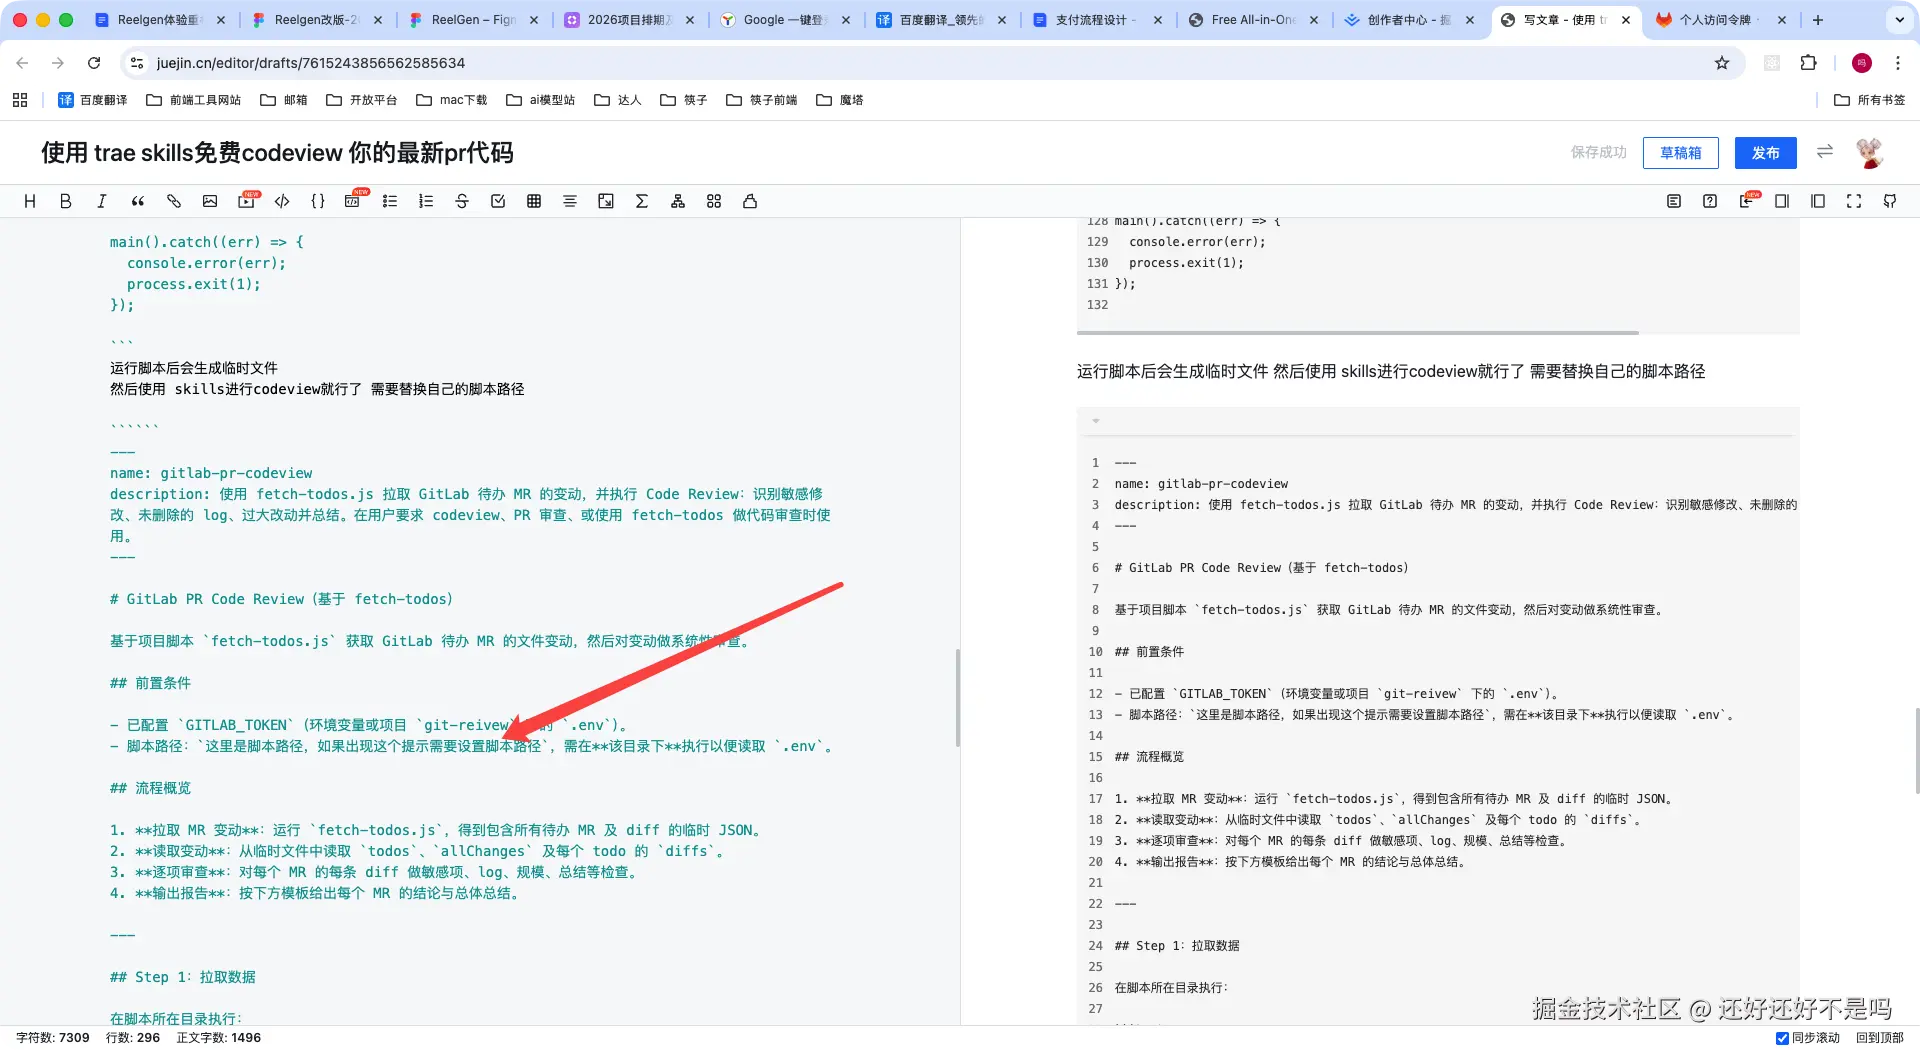Click the preview code block horizontal scrollbar
The width and height of the screenshot is (1920, 1050).
(x=1358, y=332)
